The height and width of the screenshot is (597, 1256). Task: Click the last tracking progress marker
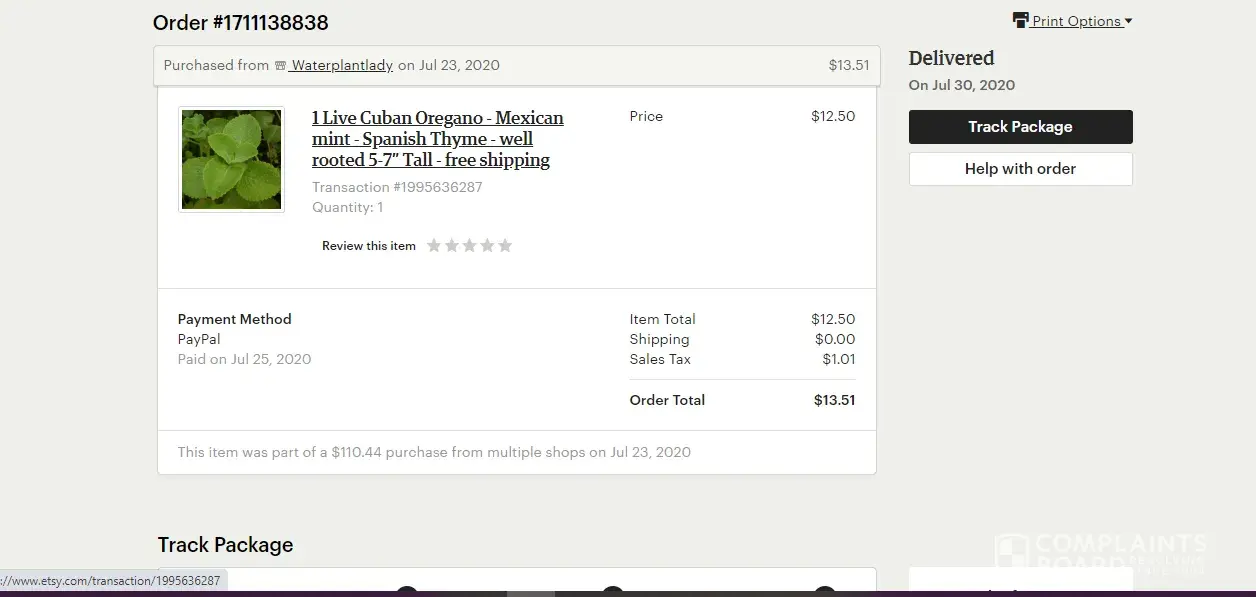click(x=825, y=591)
